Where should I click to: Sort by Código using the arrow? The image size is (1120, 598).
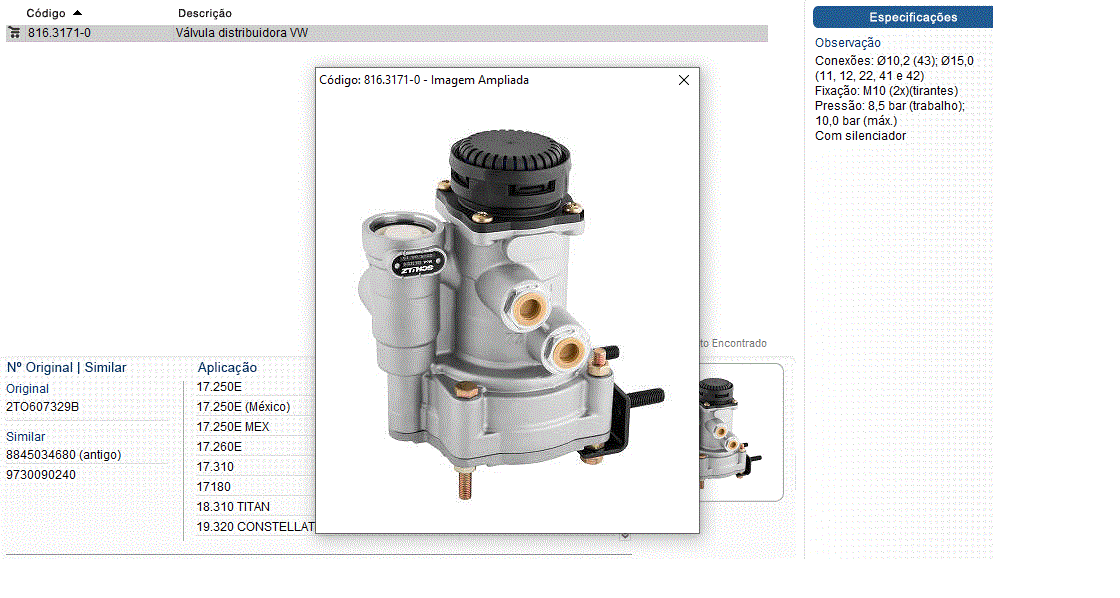[x=77, y=13]
